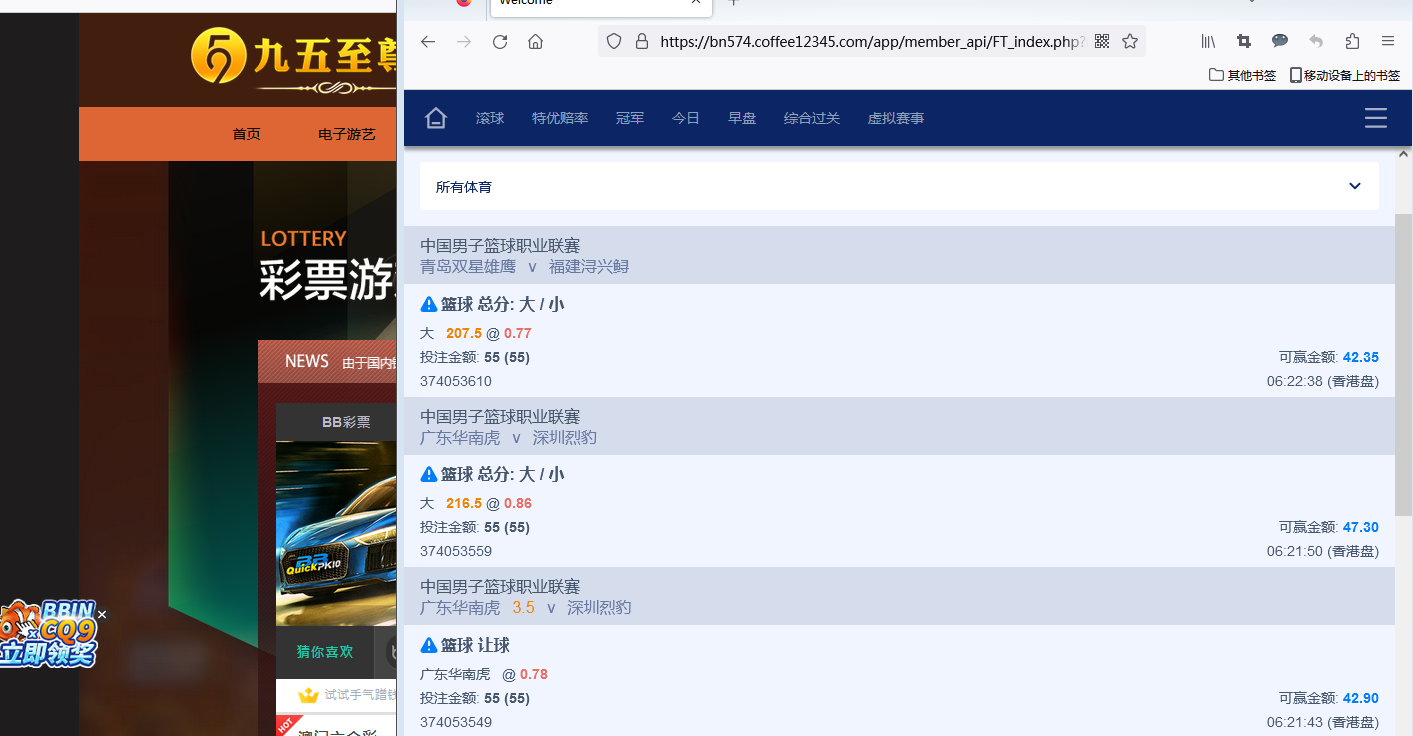Click the 广东华南虎 @ 0.78 odds line

click(x=484, y=674)
